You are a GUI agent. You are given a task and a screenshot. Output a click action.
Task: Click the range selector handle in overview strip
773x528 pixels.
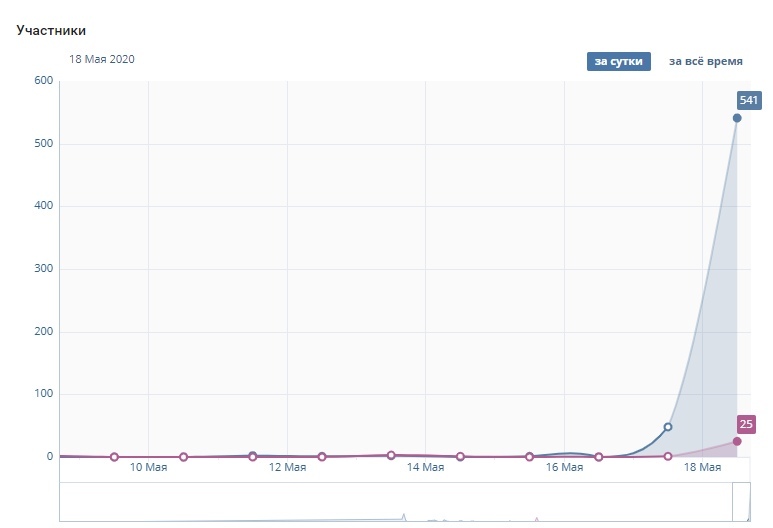(x=741, y=502)
